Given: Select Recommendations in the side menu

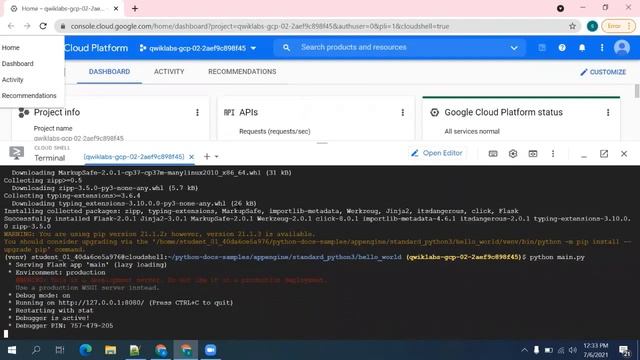Looking at the screenshot, I should [29, 96].
